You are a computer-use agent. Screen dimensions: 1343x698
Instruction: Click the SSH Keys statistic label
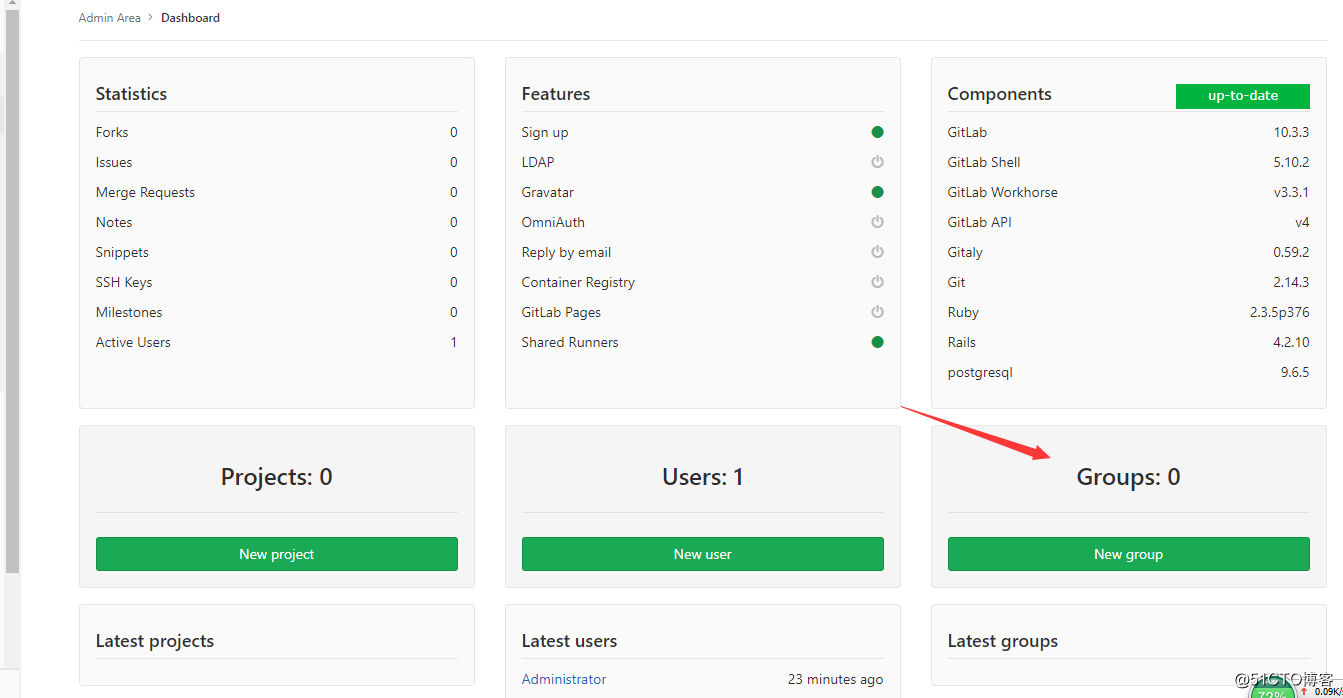[124, 282]
